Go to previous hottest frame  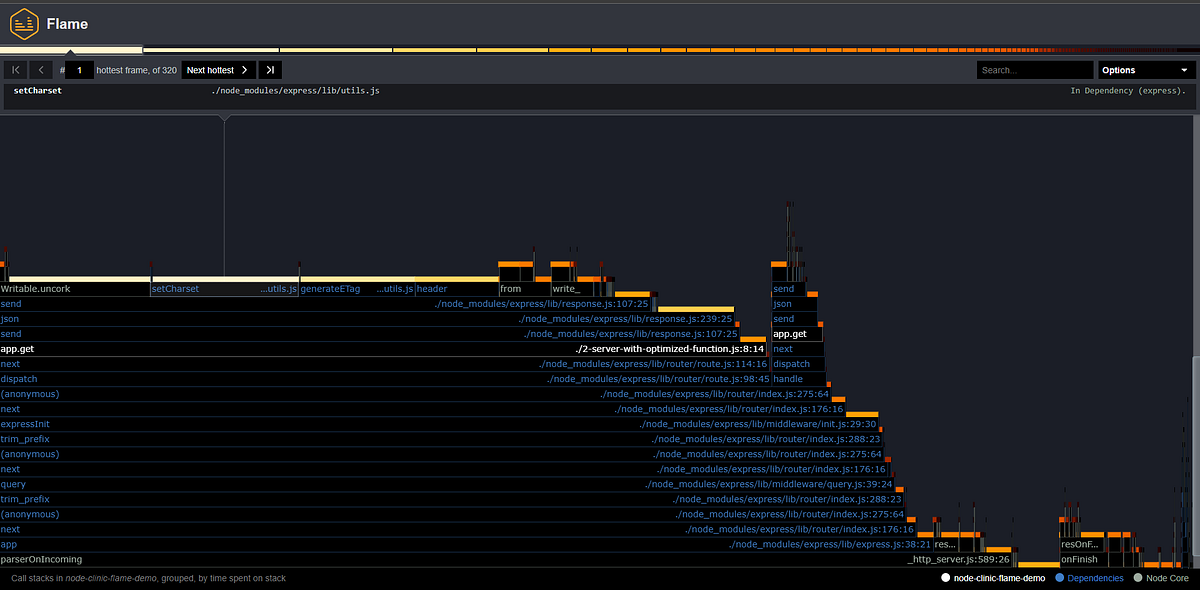pyautogui.click(x=41, y=70)
